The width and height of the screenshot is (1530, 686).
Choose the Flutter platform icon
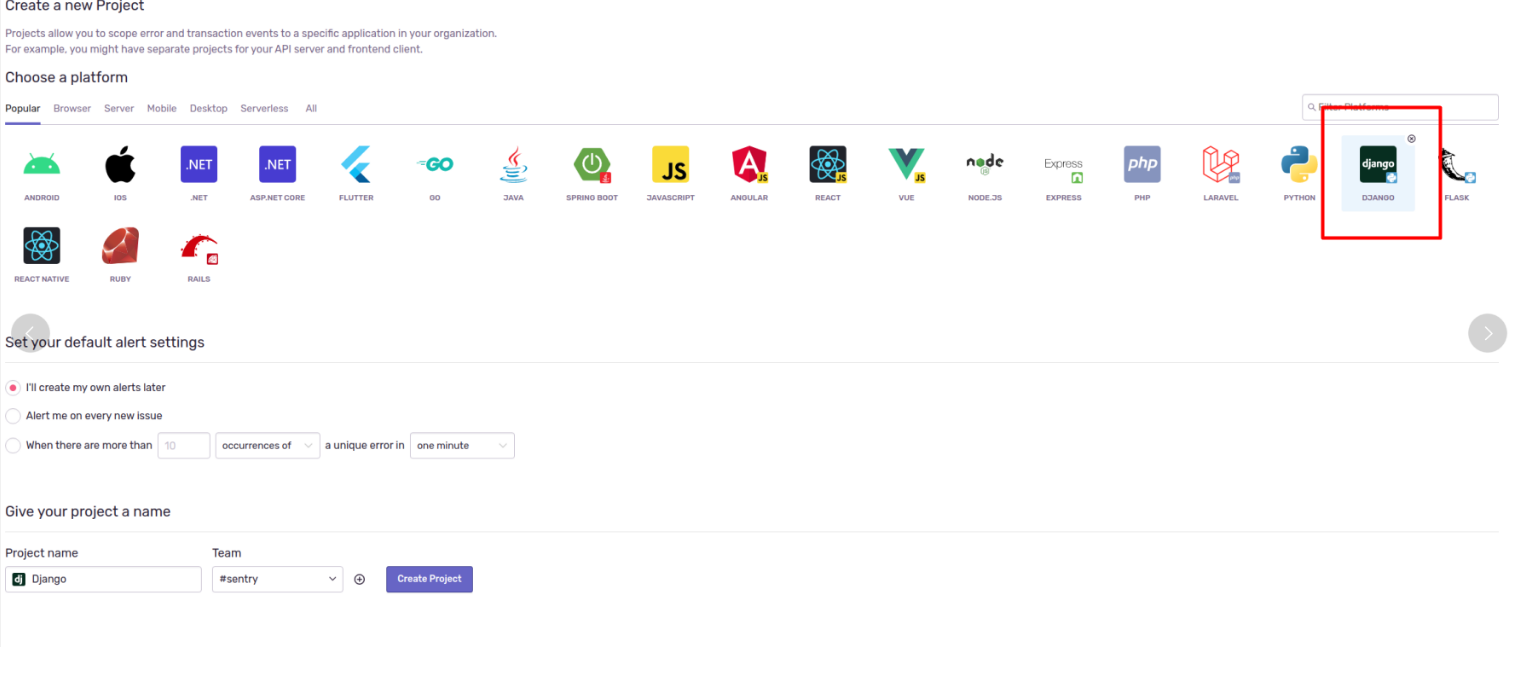click(x=356, y=164)
